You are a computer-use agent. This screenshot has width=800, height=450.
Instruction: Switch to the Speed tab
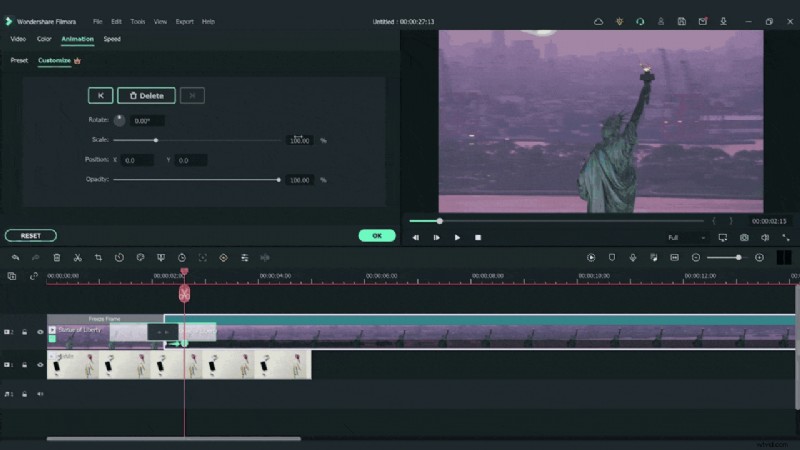(x=112, y=39)
